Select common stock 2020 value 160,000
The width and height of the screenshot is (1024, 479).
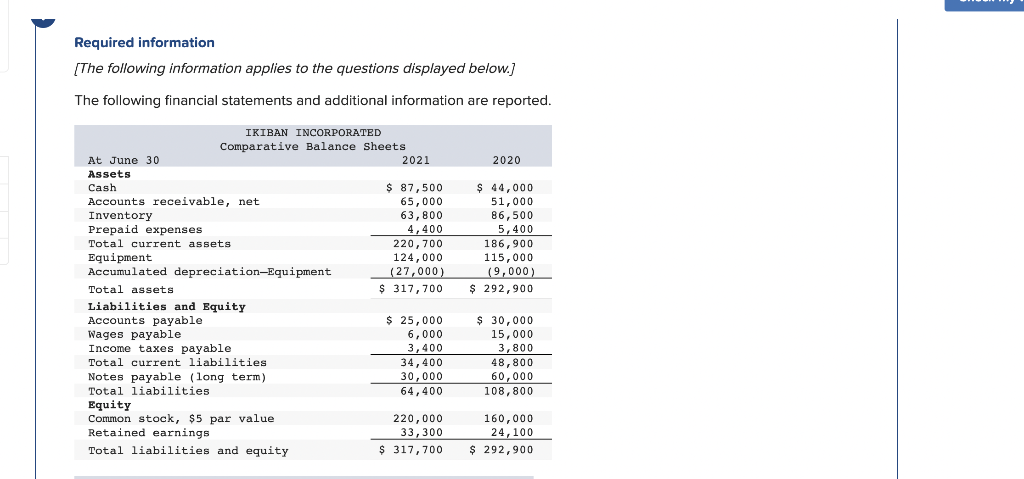point(508,419)
